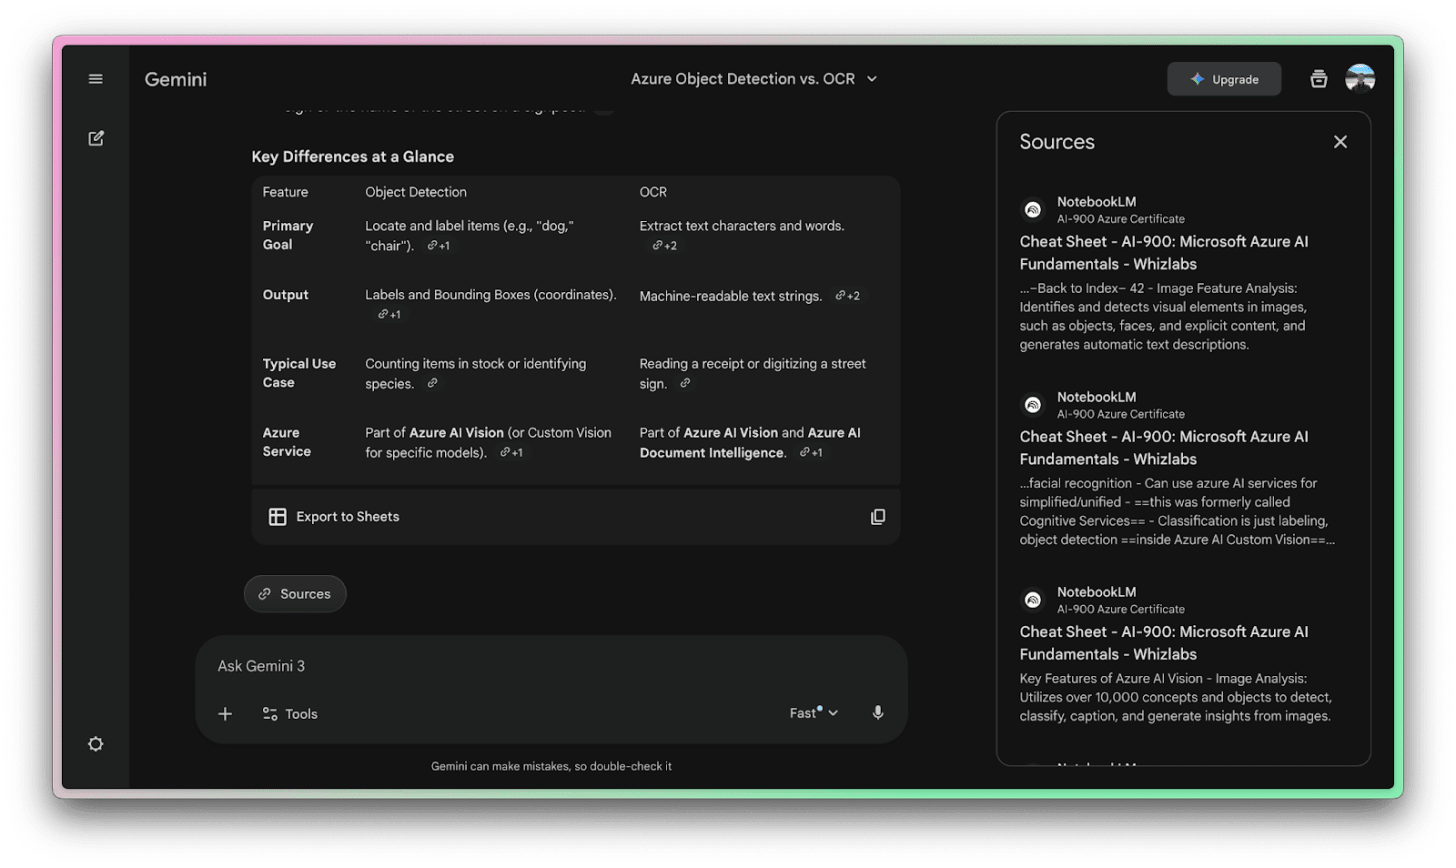Expand the Fast model selector dropdown

coord(814,713)
